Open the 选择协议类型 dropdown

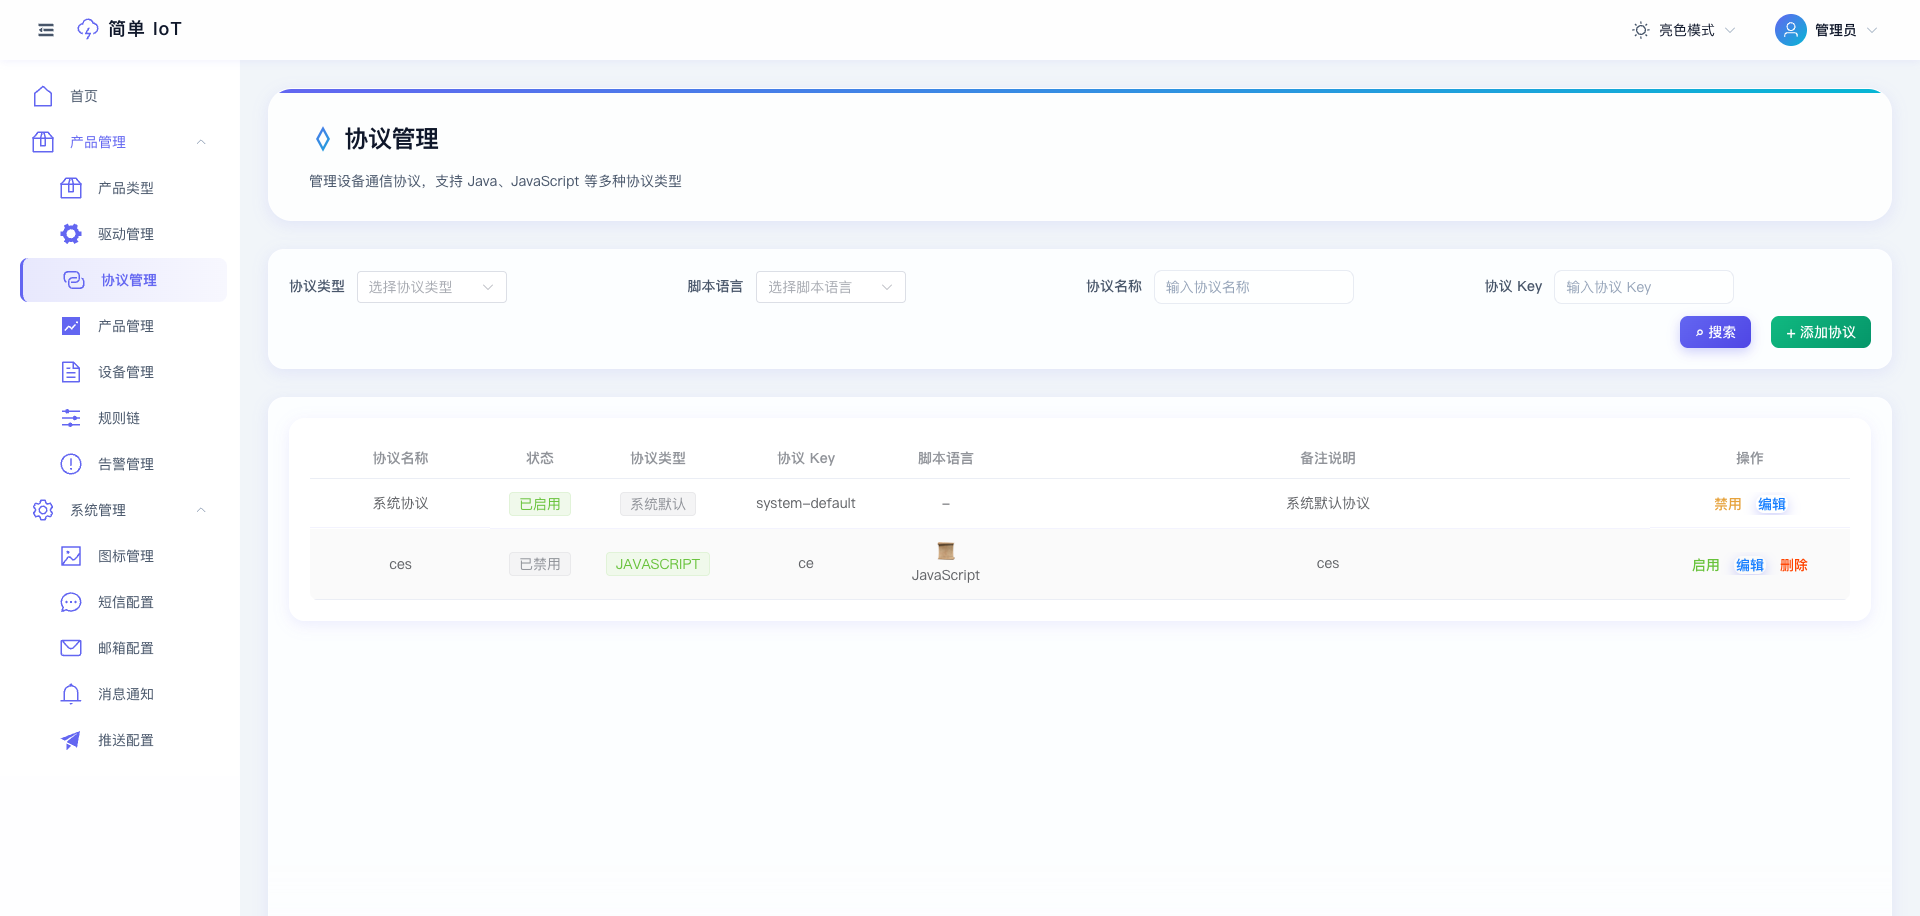pos(432,287)
